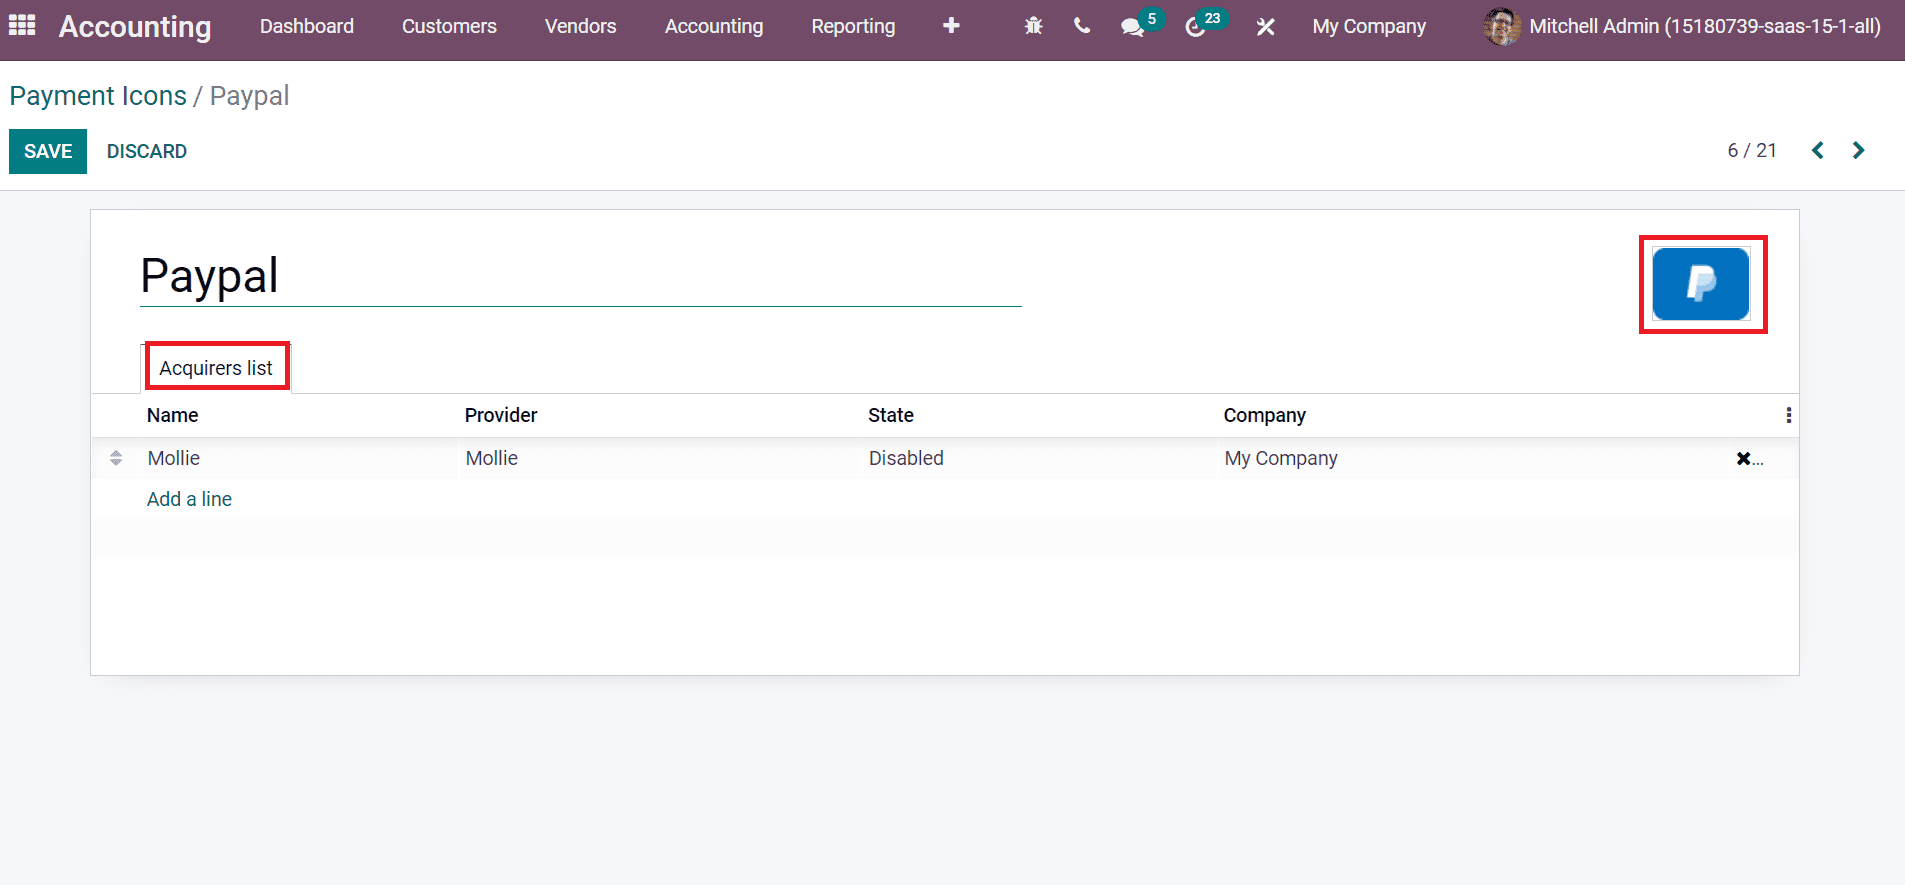Open optional columns kebab menu
Screen dimensions: 1905x885
pyautogui.click(x=1788, y=415)
